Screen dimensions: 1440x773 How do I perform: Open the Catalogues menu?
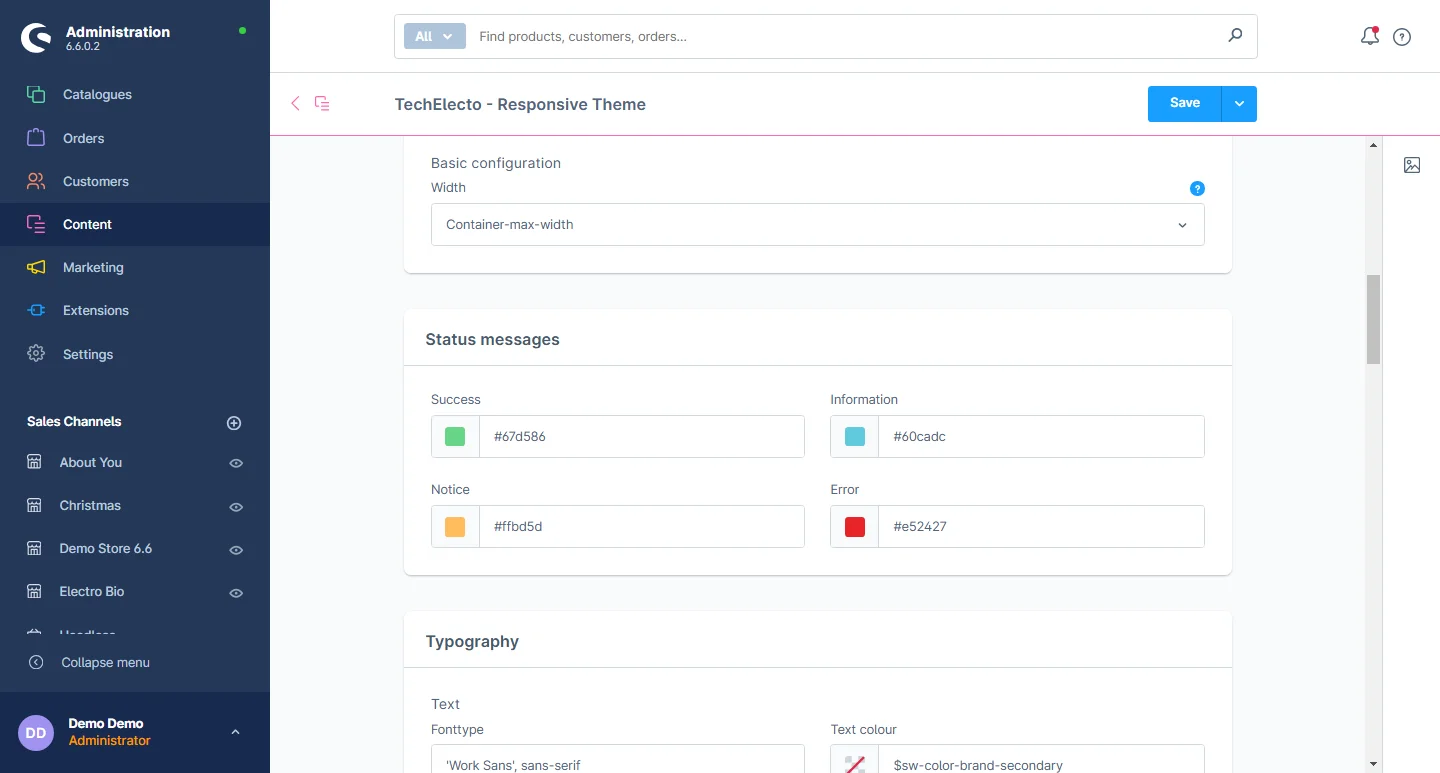click(97, 95)
